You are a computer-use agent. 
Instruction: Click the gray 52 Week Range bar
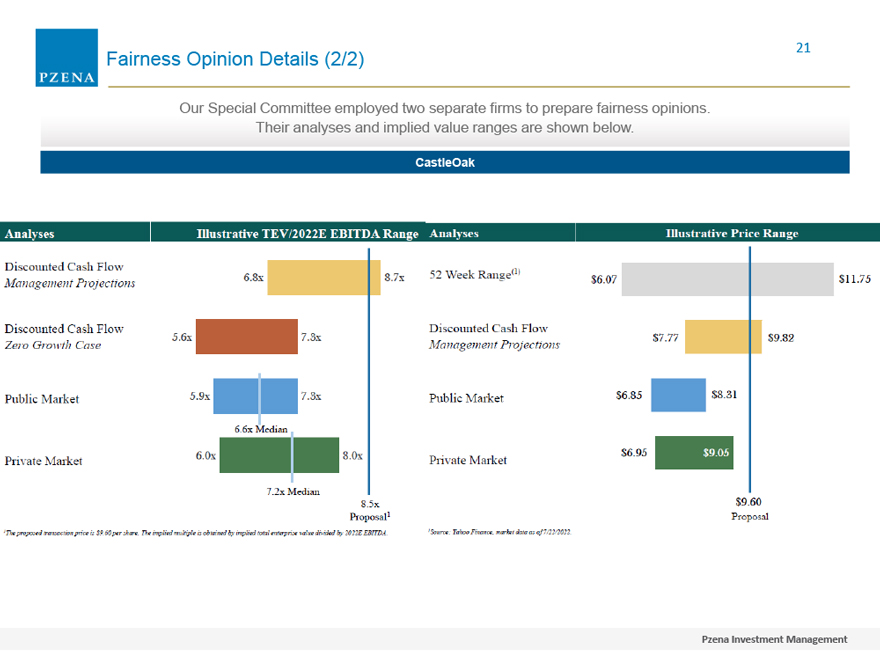click(727, 279)
